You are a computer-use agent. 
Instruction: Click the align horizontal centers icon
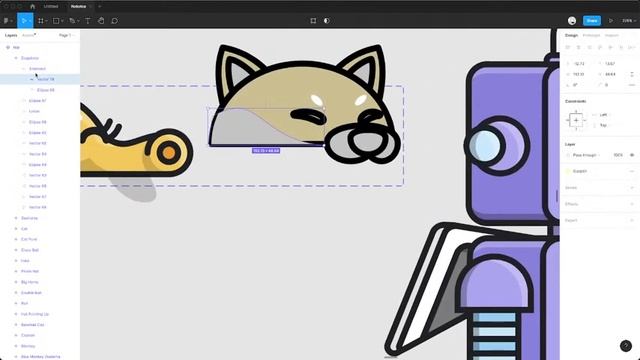pos(578,48)
